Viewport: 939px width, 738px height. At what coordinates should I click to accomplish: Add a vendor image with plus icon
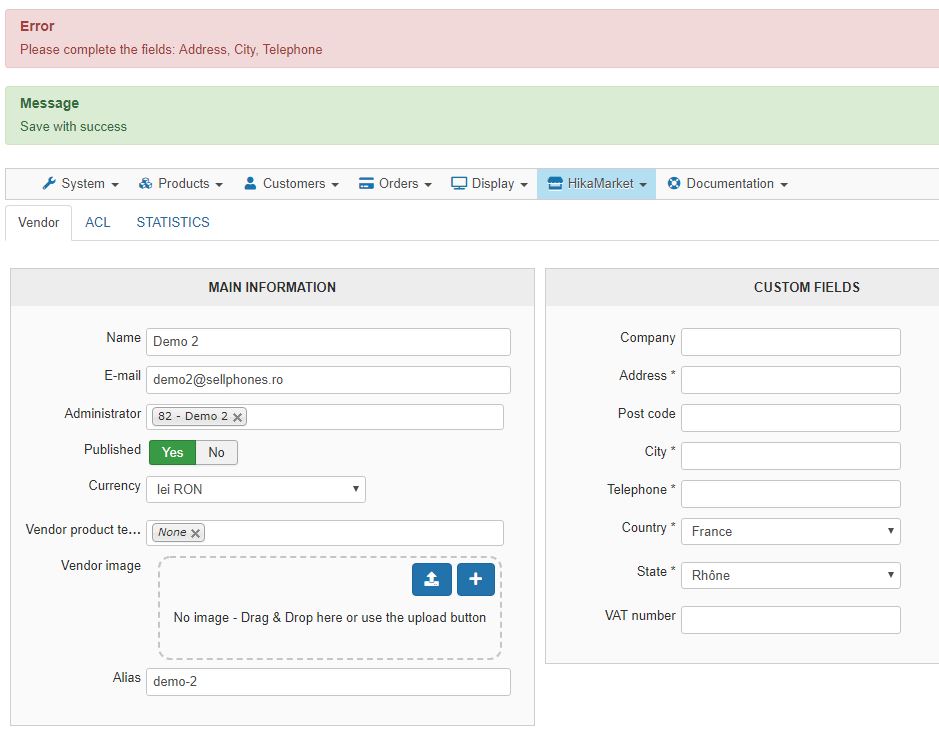coord(475,579)
